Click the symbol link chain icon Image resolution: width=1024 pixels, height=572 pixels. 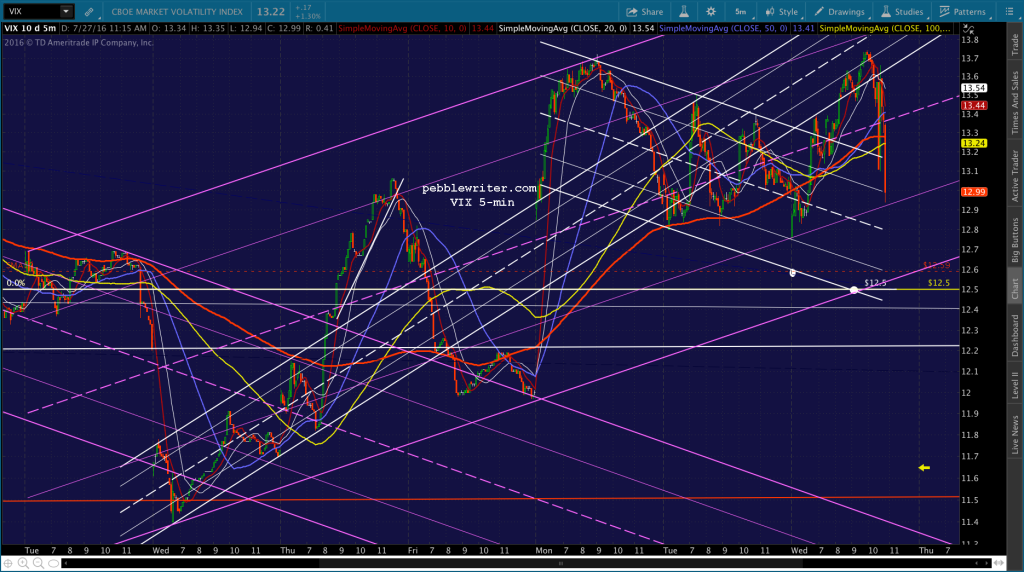point(89,12)
